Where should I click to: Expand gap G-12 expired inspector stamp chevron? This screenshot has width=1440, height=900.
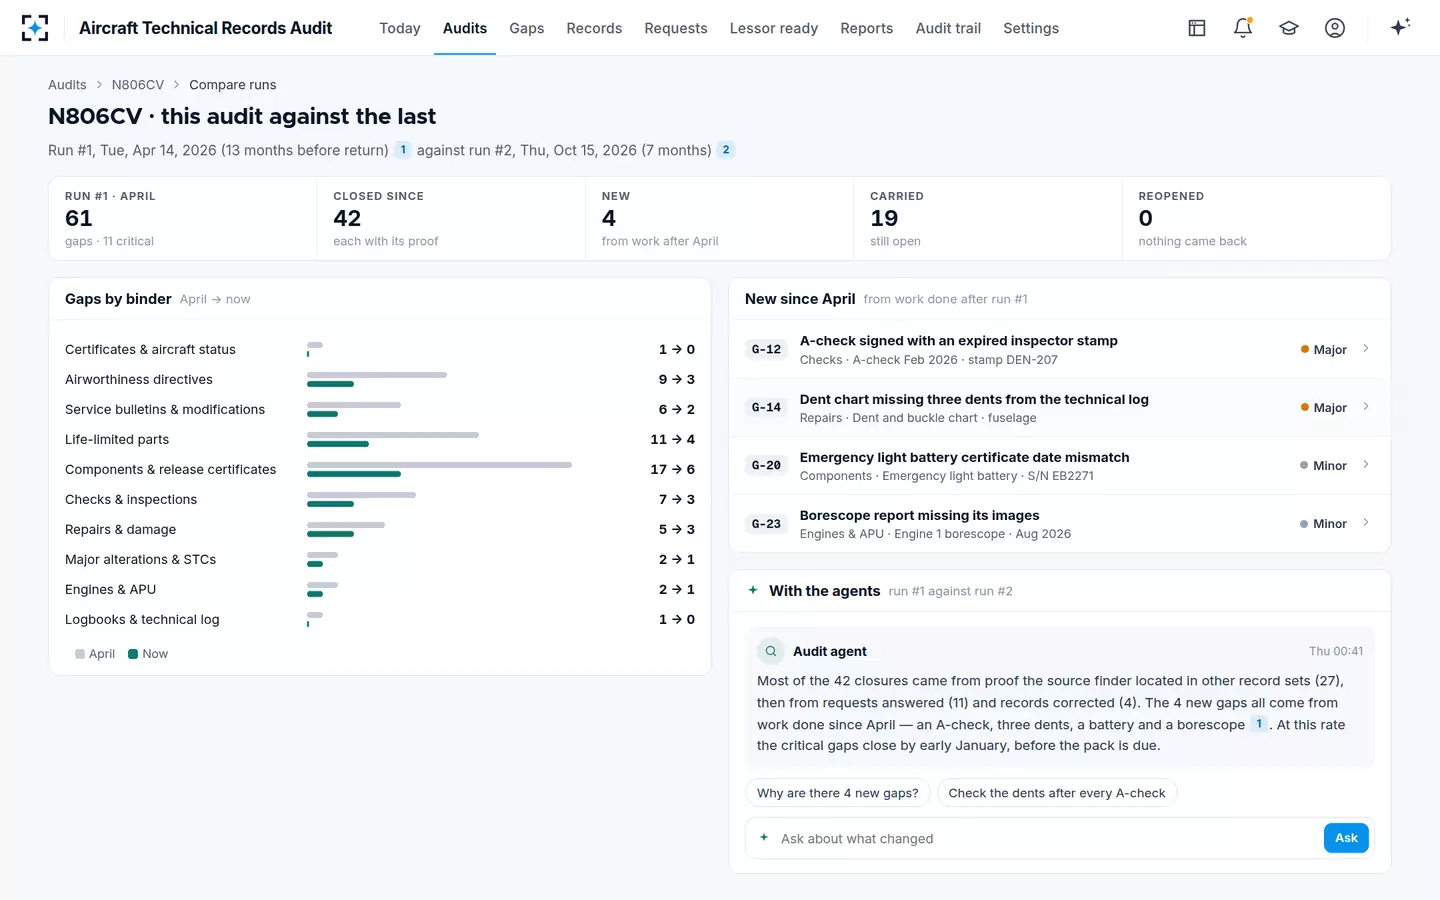[1366, 349]
